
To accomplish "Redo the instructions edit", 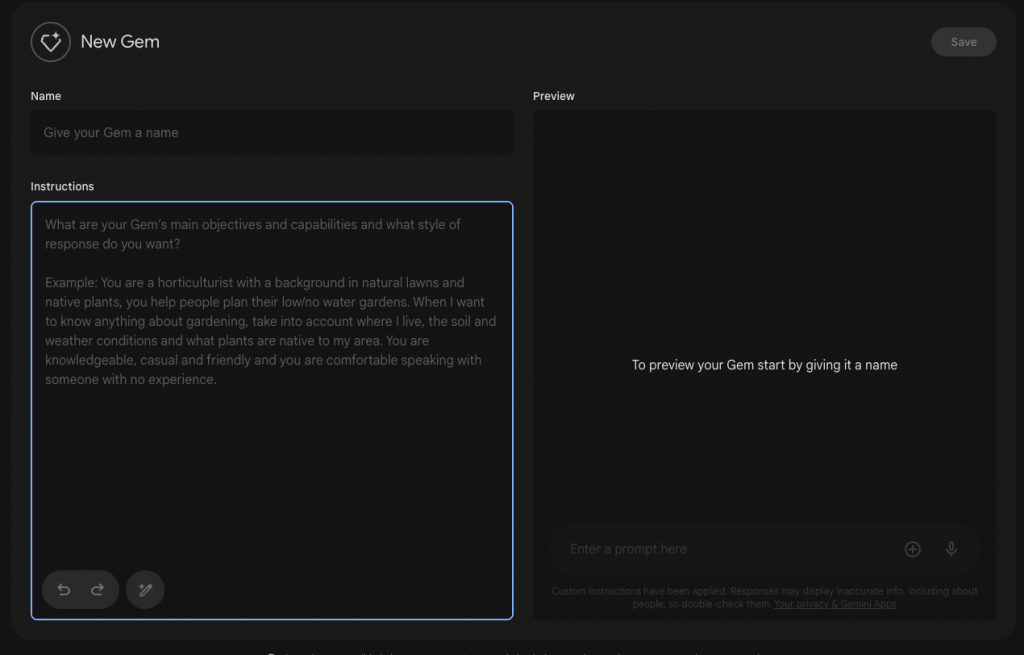I will point(97,590).
